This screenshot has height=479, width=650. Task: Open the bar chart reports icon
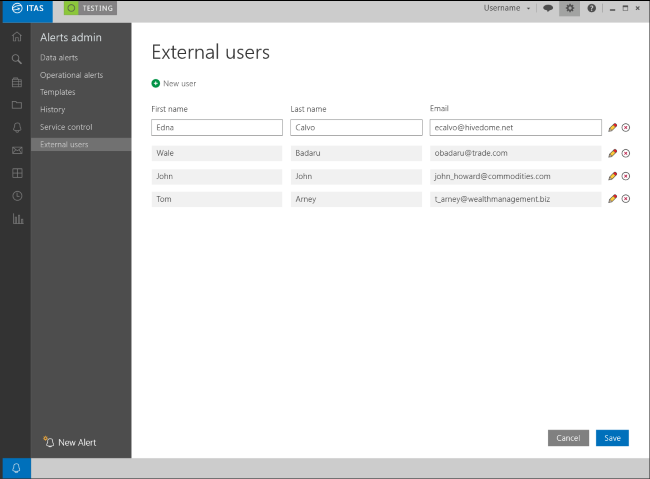click(x=17, y=219)
